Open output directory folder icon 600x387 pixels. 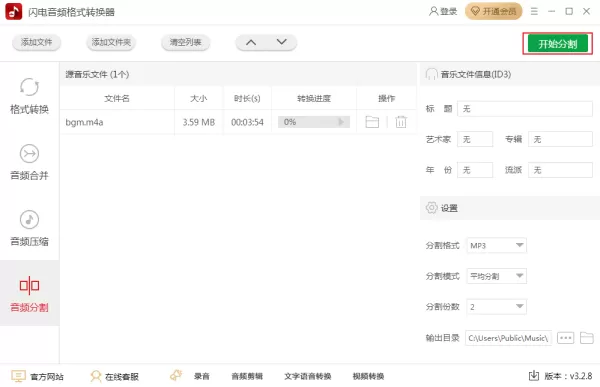coord(586,338)
